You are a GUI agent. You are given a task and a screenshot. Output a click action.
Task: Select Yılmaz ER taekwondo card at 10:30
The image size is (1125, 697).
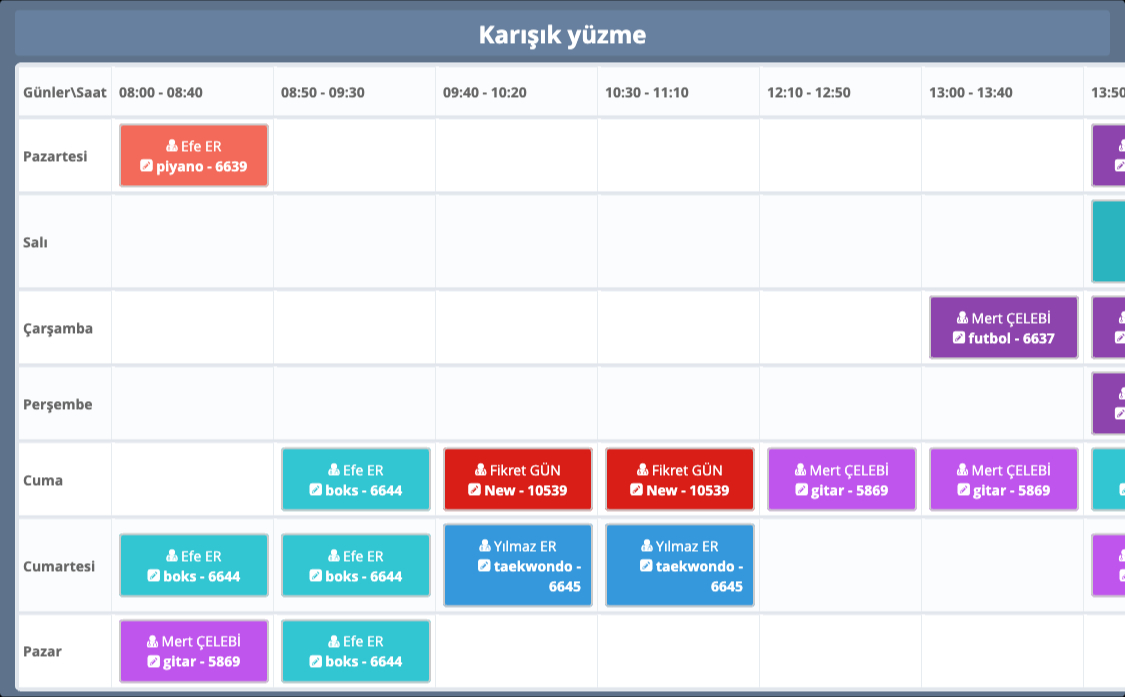pos(680,566)
